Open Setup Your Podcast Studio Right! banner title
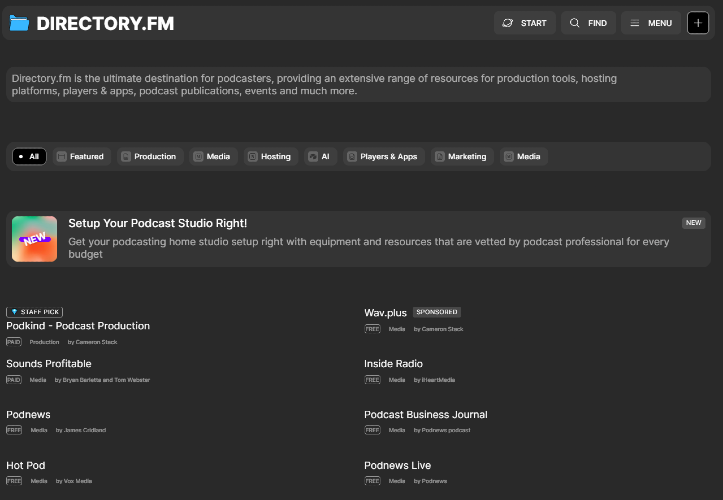 [x=158, y=223]
